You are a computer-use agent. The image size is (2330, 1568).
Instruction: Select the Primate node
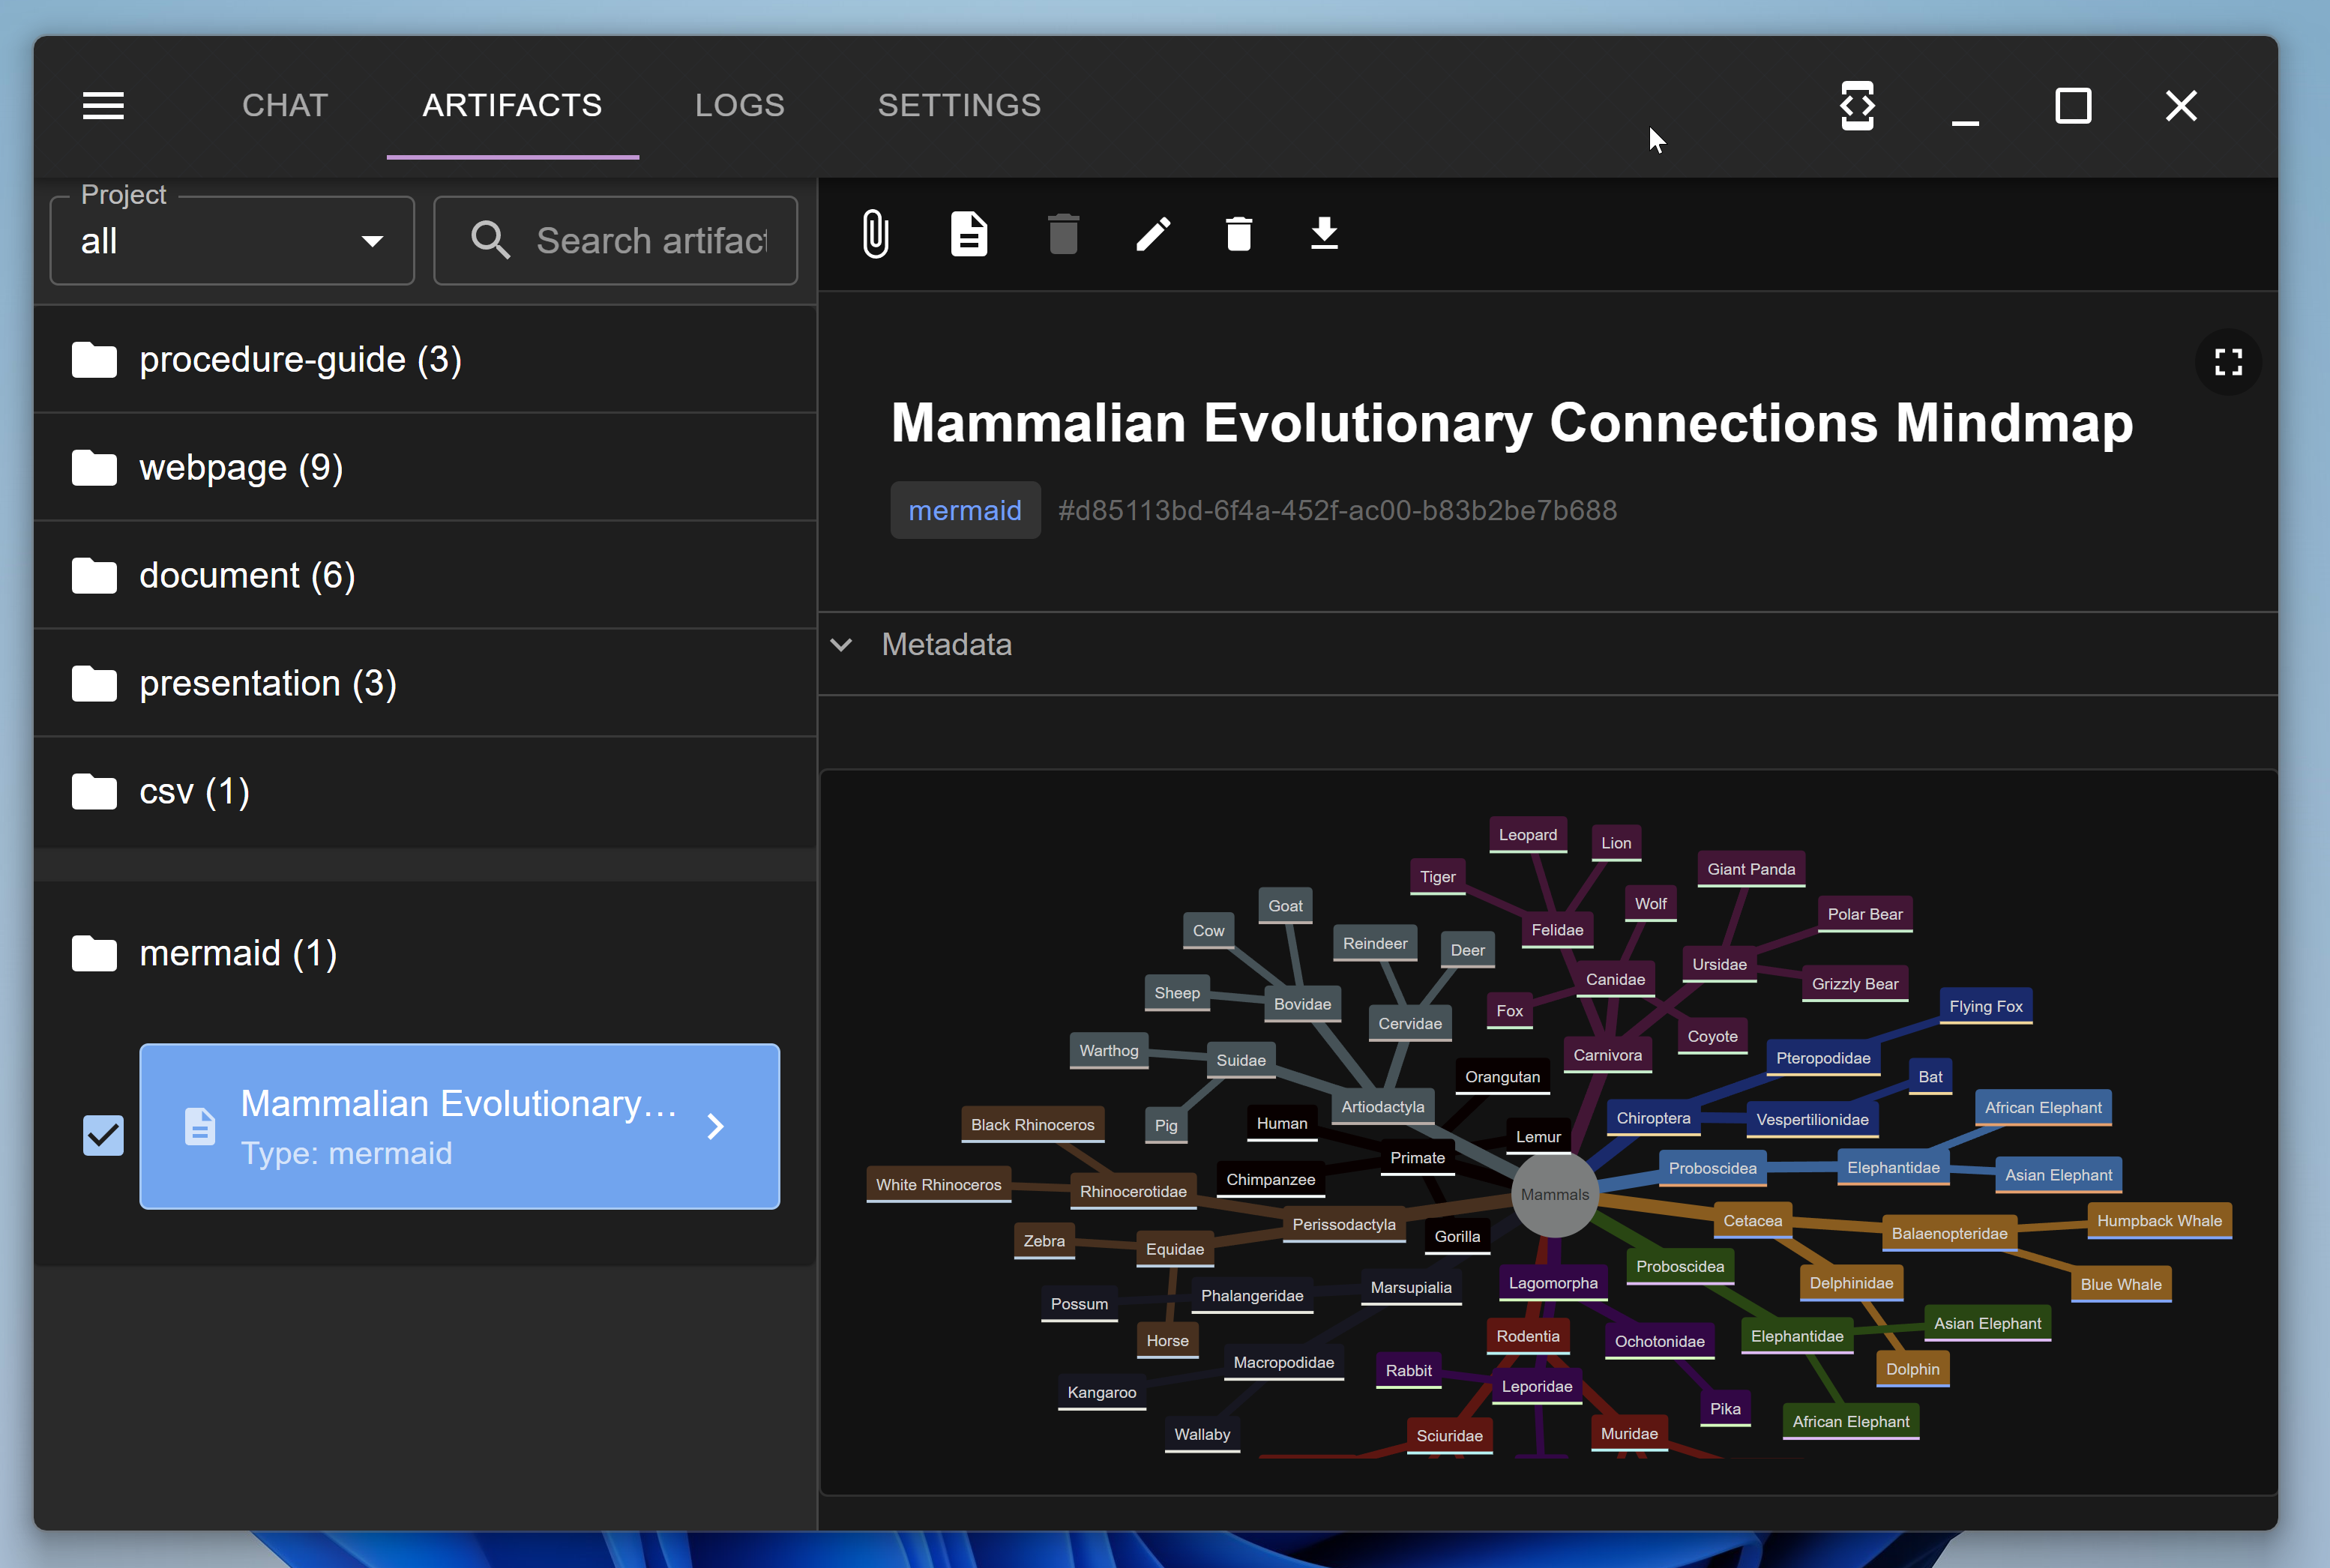(1417, 1158)
